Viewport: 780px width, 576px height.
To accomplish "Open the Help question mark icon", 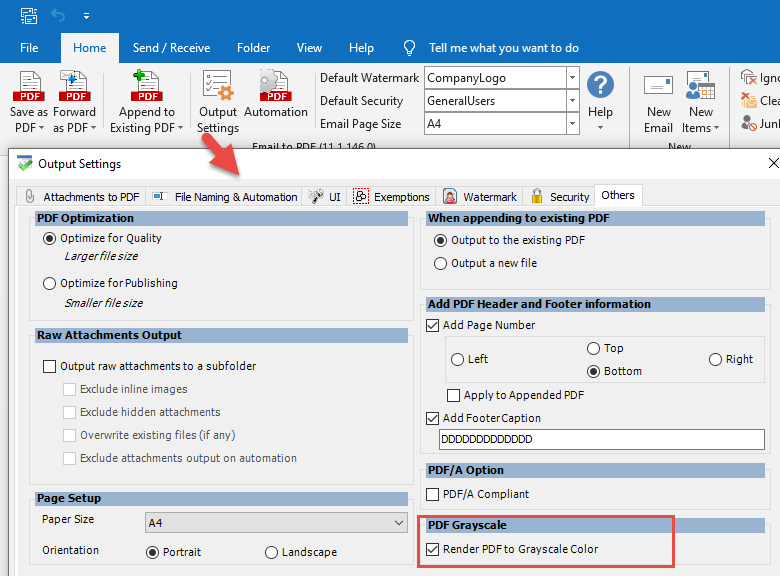I will 600,87.
